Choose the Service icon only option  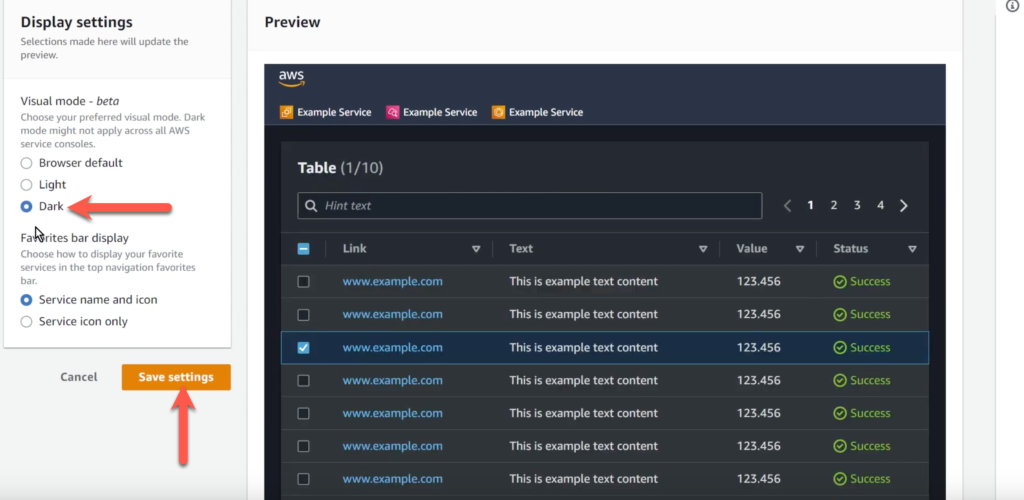(x=27, y=322)
